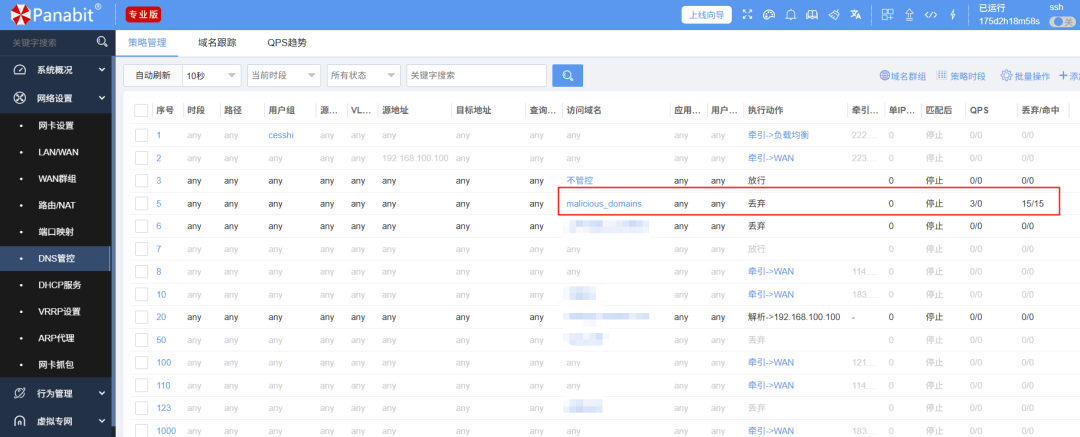Open the language translate icon

(x=855, y=14)
